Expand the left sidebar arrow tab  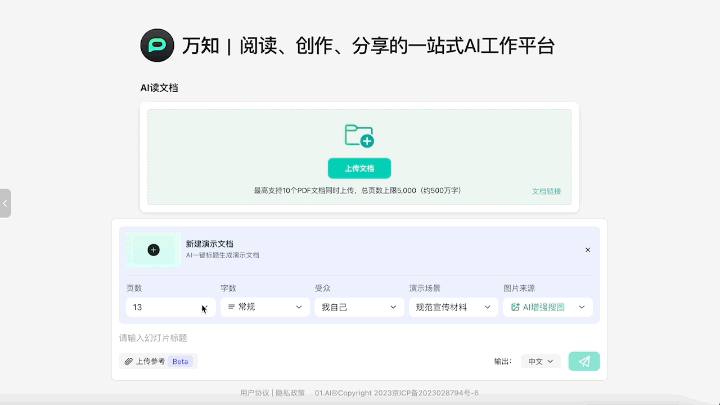tap(5, 203)
